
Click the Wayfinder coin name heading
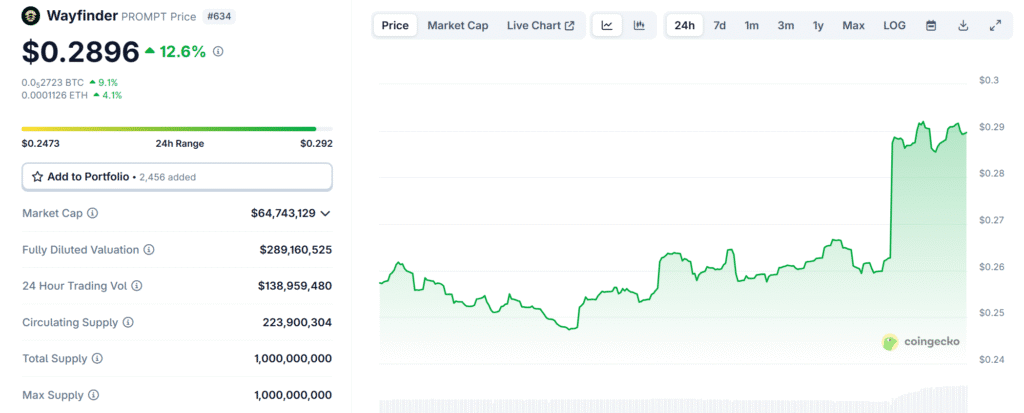(82, 16)
